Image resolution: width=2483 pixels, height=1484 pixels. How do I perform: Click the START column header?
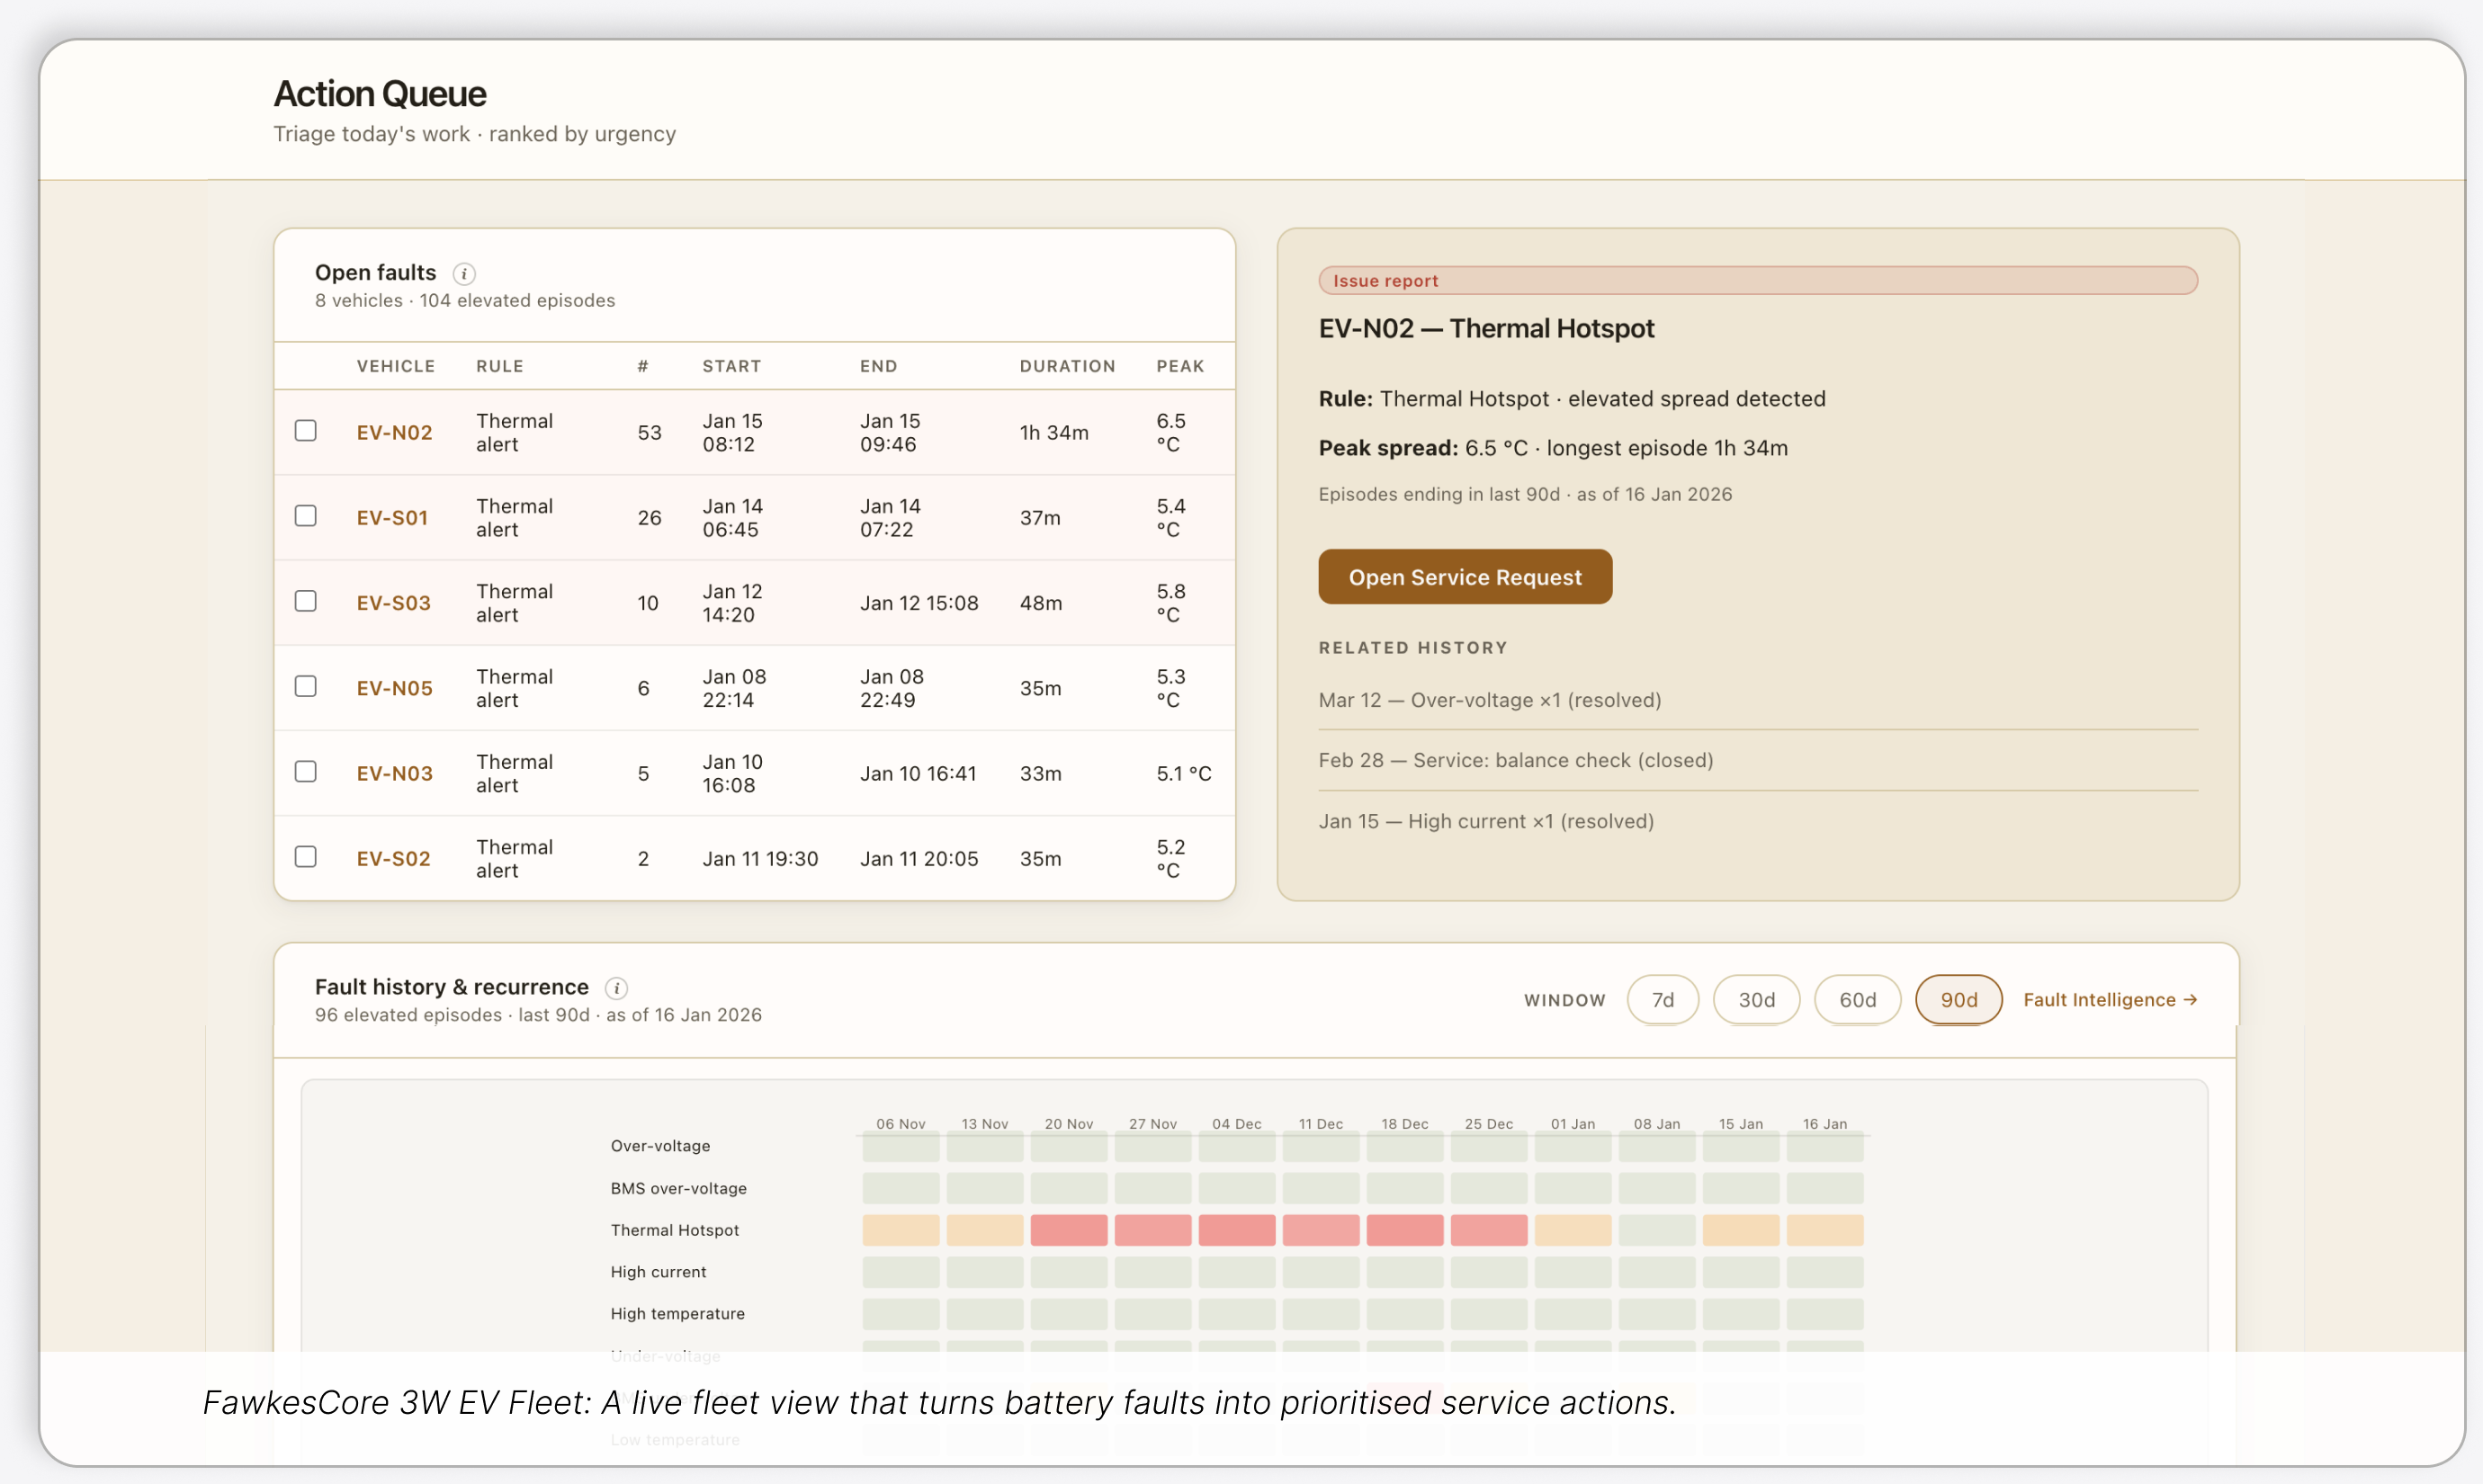[732, 366]
